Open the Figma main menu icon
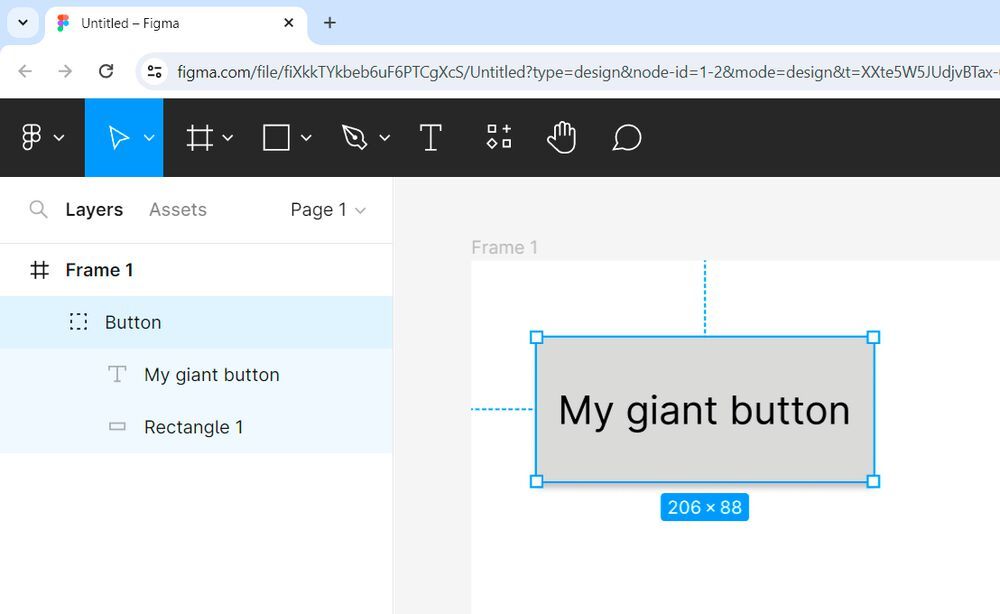The width and height of the screenshot is (1000, 614). coord(31,137)
